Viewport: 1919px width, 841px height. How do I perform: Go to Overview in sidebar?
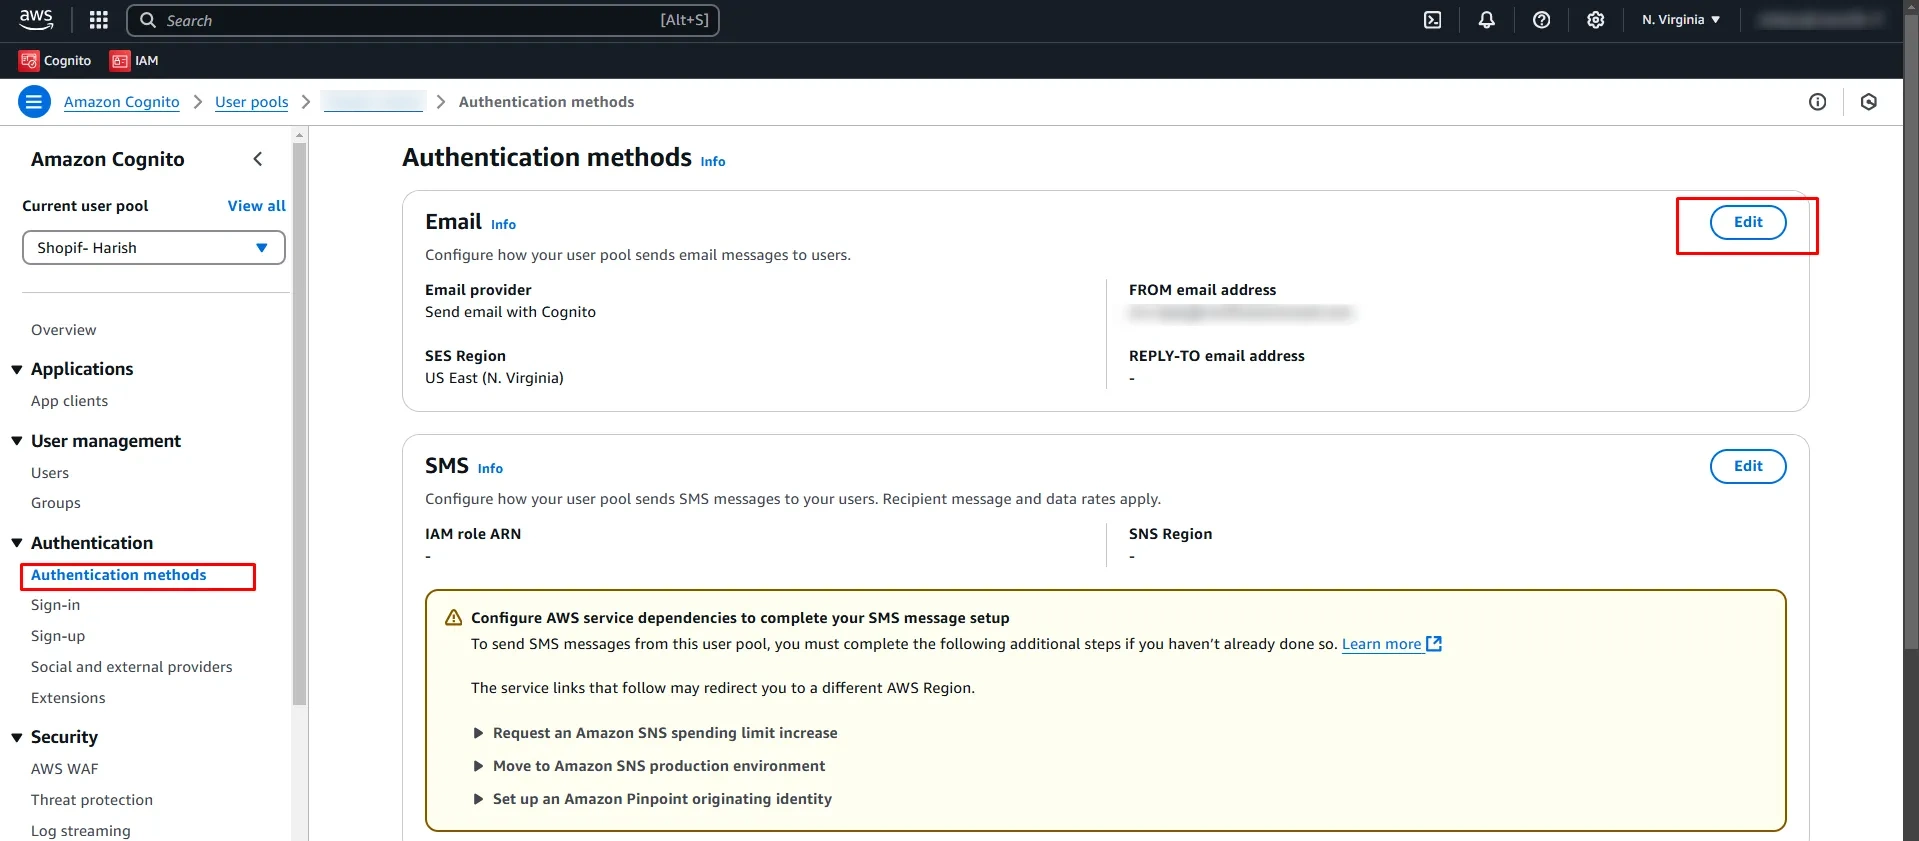[64, 330]
